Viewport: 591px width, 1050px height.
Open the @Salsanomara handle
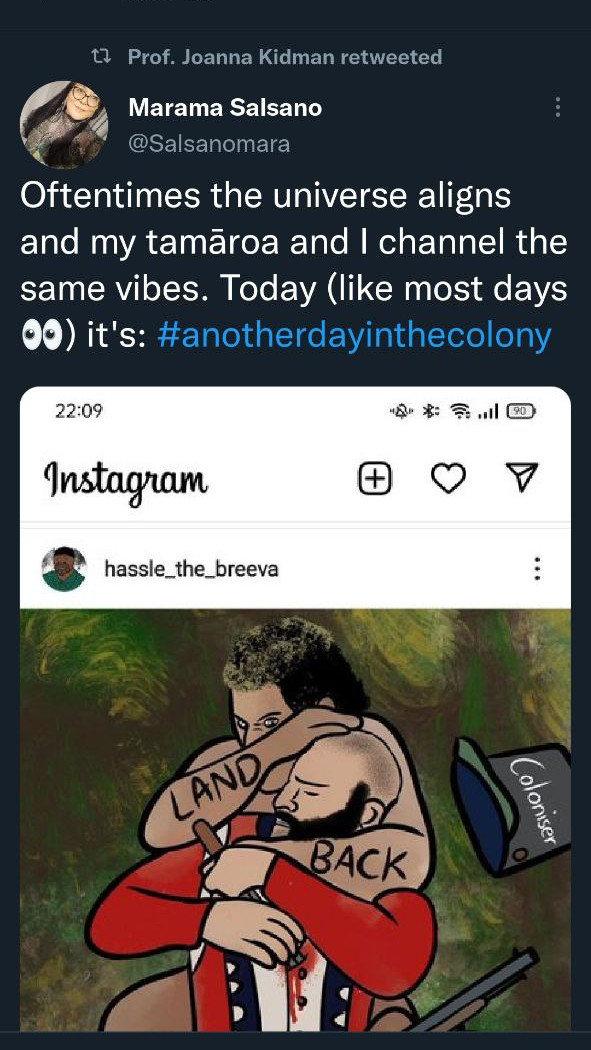coord(209,144)
